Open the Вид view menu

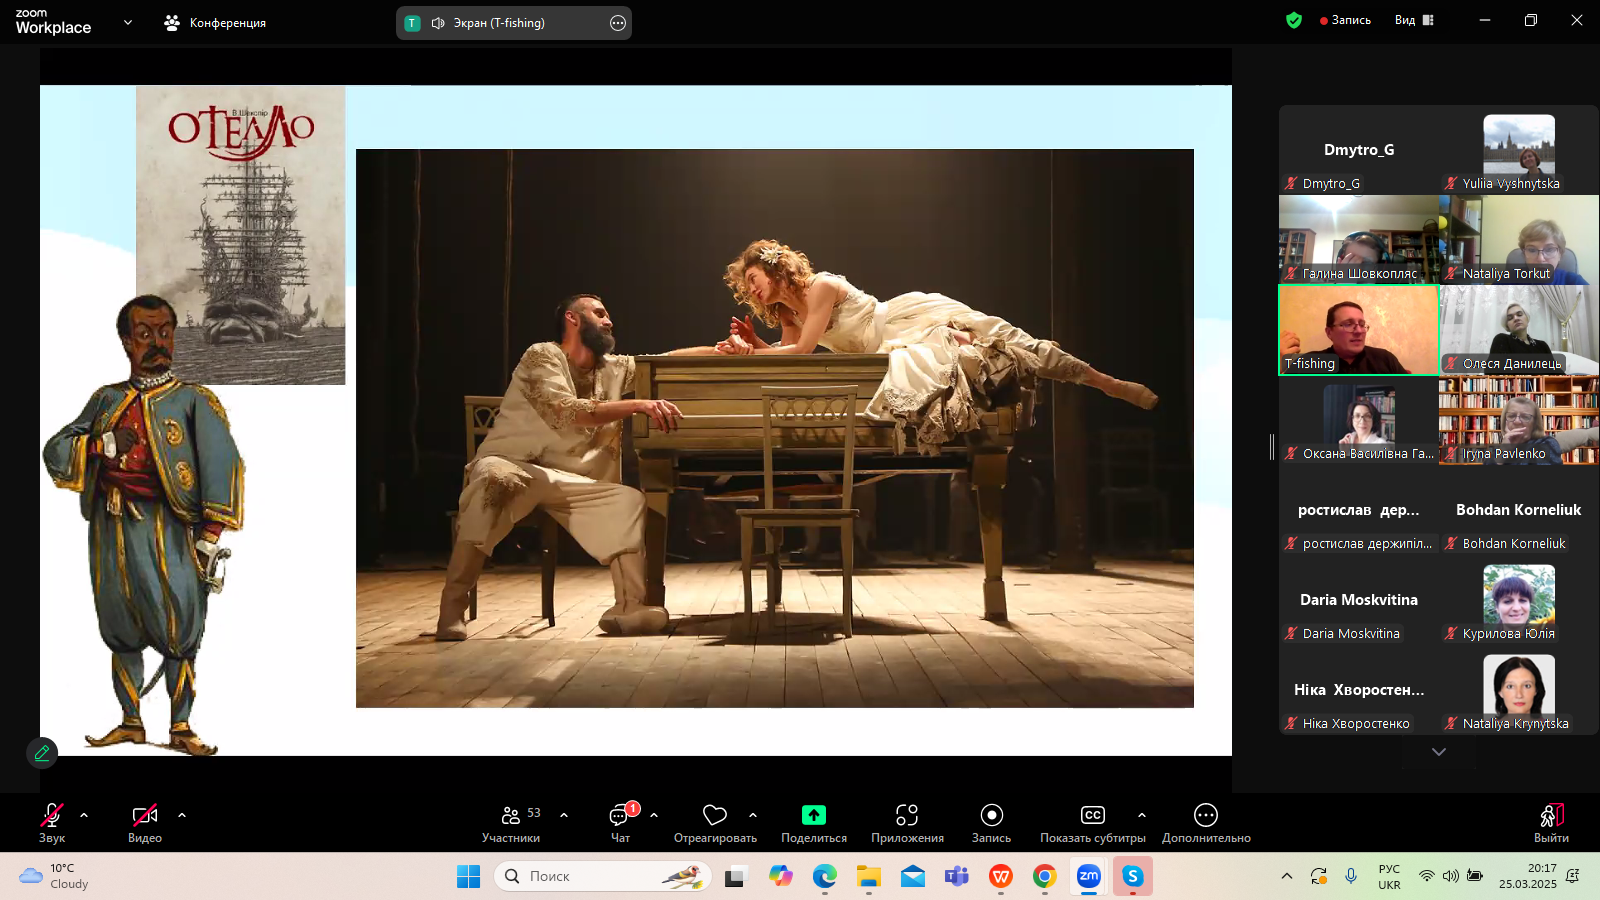tap(1413, 20)
